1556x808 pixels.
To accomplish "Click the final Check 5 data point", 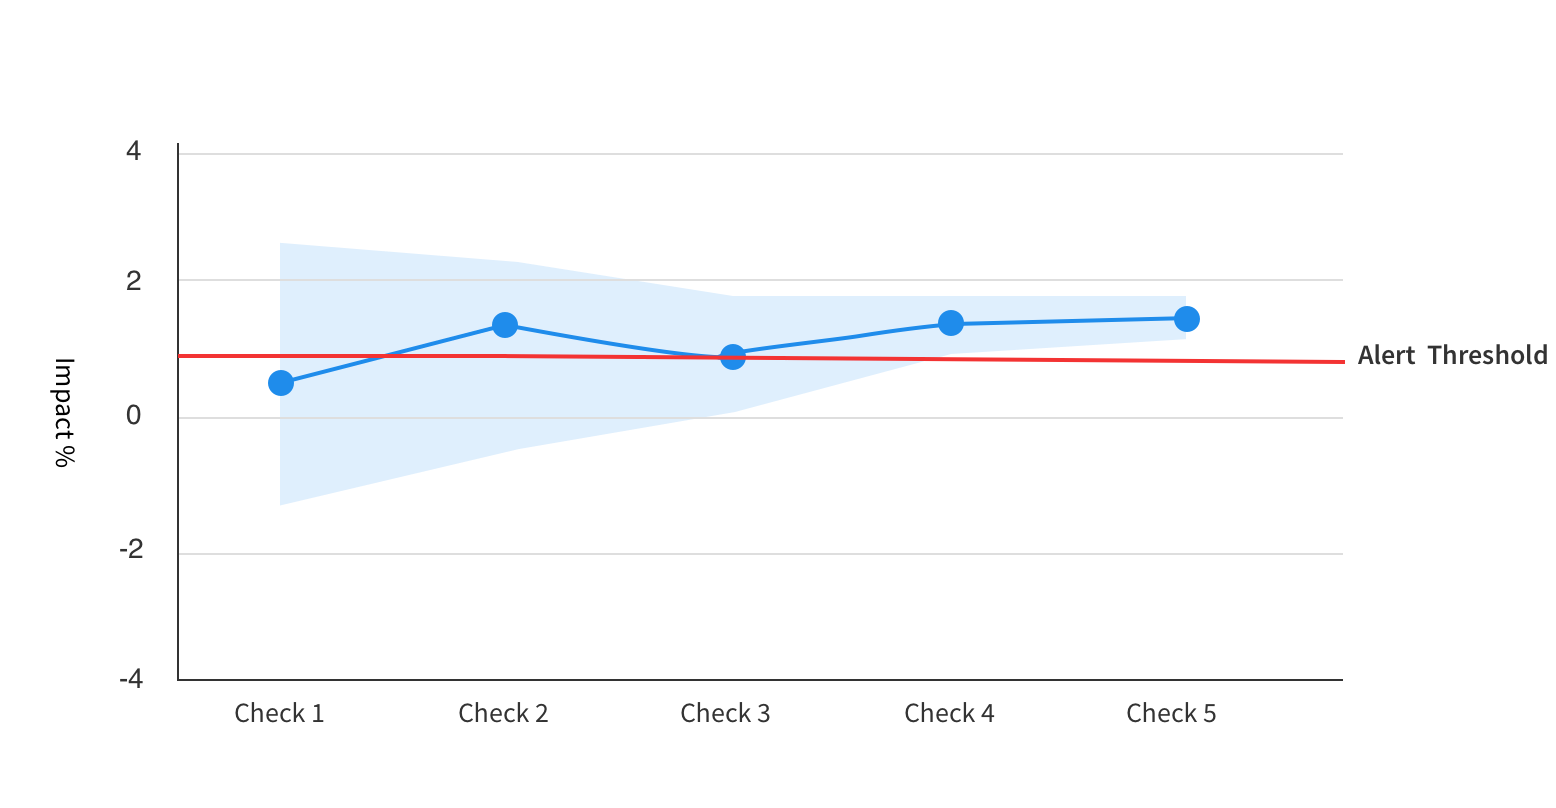I will pyautogui.click(x=1186, y=319).
